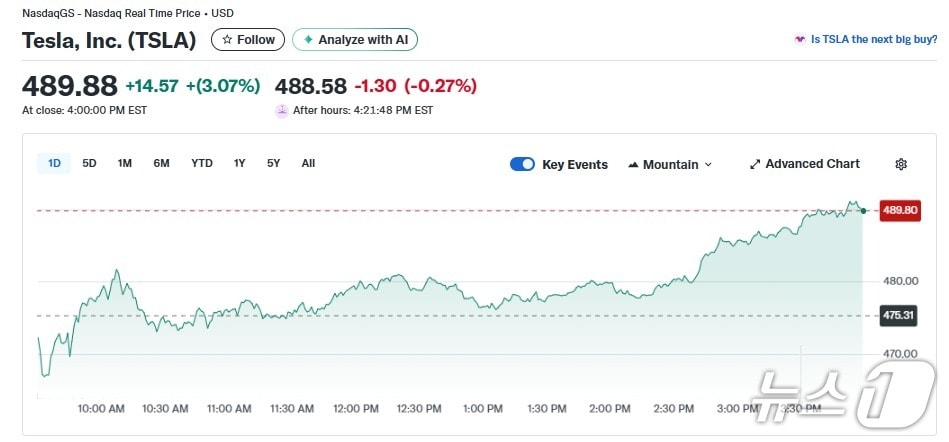Viewport: 949px width, 442px height.
Task: Select the All time range
Action: pyautogui.click(x=308, y=163)
